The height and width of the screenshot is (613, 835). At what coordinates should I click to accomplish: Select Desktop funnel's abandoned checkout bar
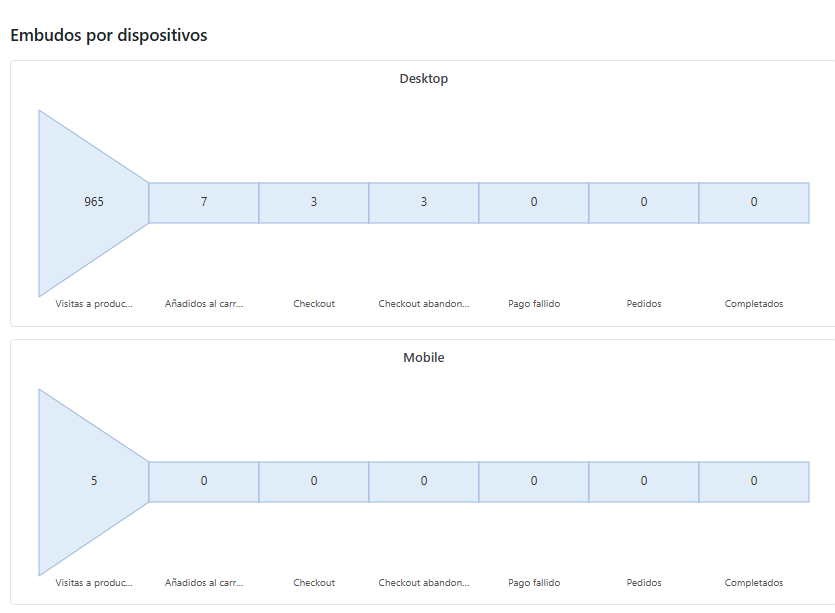pos(424,202)
